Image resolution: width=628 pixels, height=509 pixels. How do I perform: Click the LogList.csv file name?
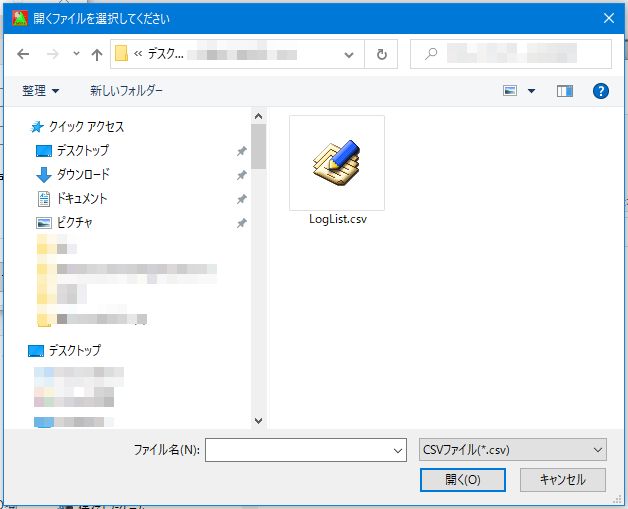338,219
